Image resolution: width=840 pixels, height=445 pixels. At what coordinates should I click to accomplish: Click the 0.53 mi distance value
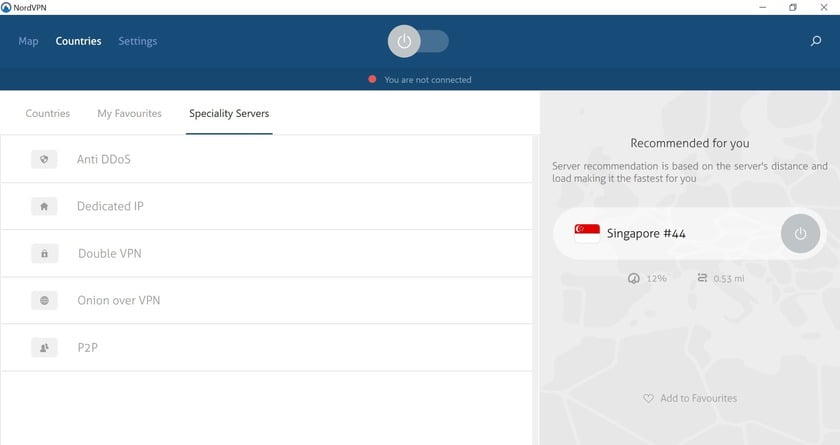[729, 278]
